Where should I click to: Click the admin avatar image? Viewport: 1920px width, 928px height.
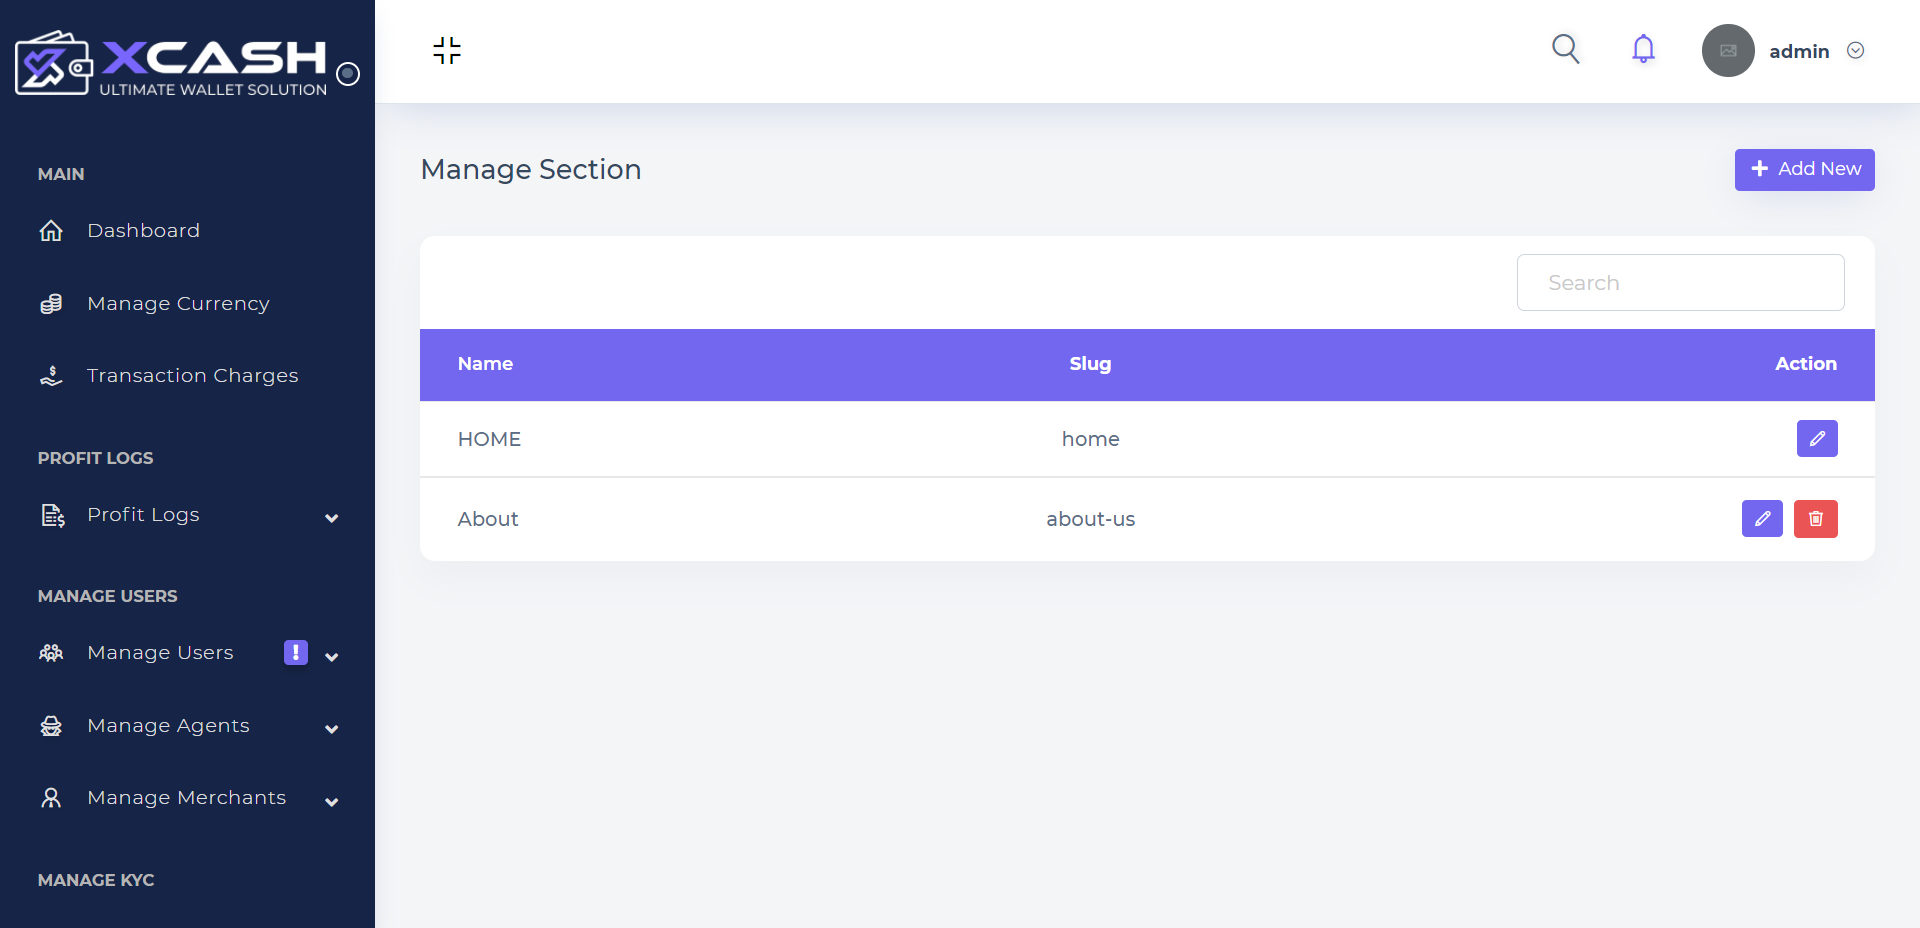(x=1728, y=51)
